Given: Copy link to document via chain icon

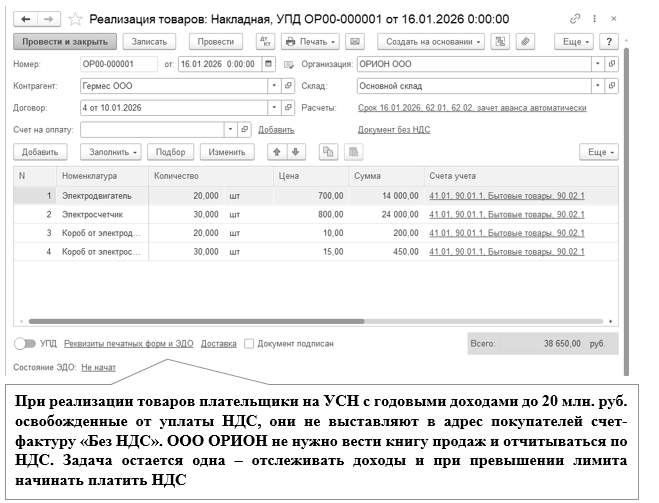Looking at the screenshot, I should (575, 18).
